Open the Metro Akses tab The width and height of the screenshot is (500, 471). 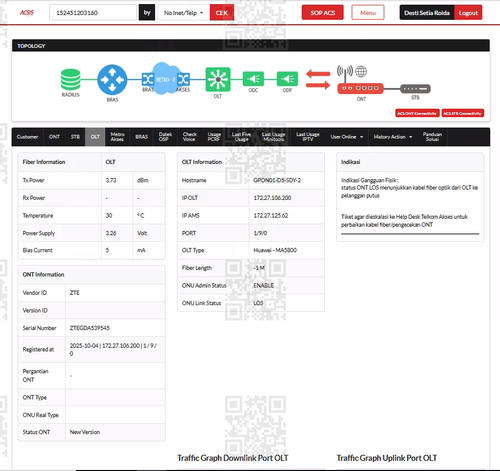click(x=117, y=137)
